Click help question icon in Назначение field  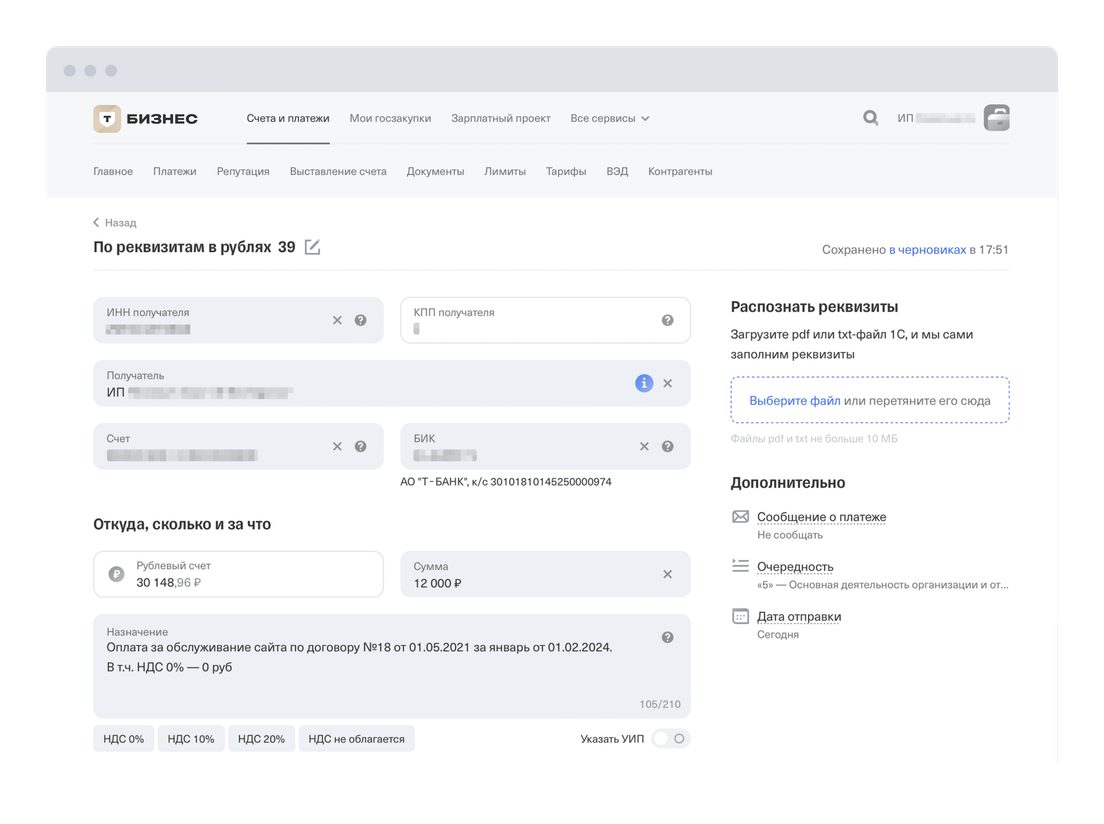667,637
